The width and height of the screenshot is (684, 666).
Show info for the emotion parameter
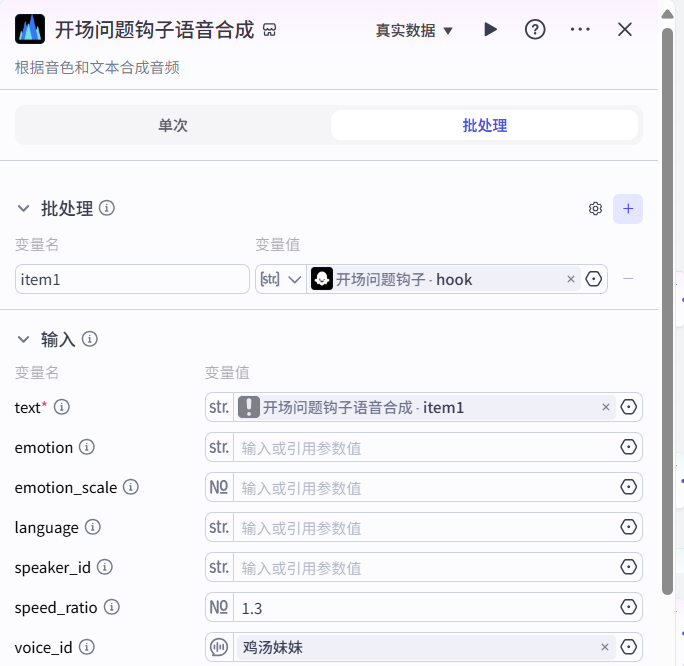pyautogui.click(x=86, y=447)
